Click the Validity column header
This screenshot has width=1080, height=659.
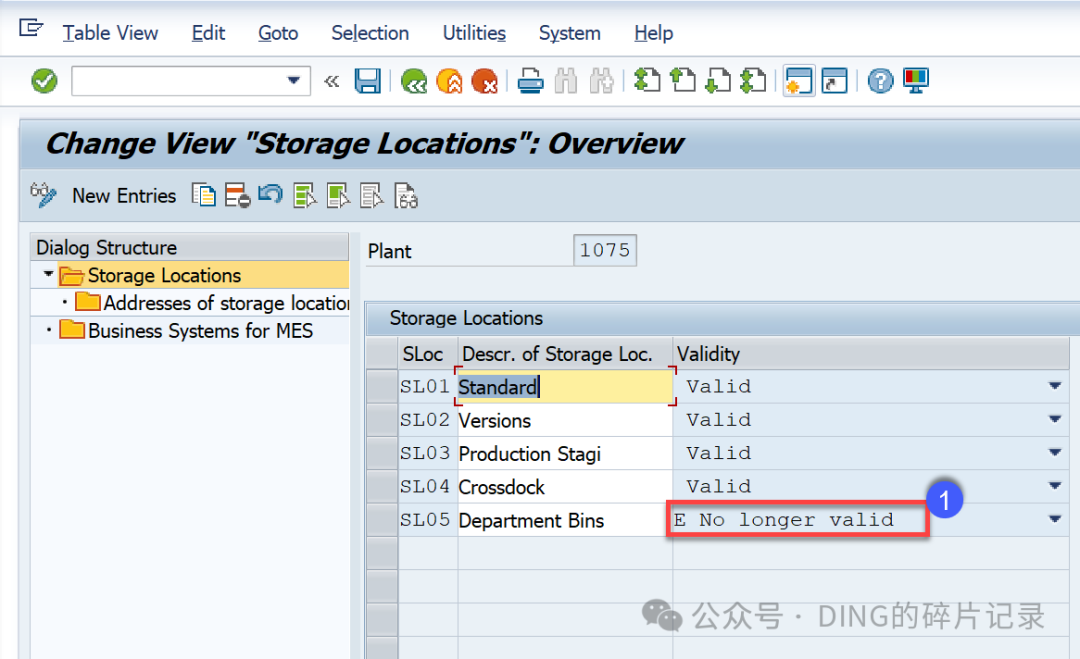pos(871,354)
